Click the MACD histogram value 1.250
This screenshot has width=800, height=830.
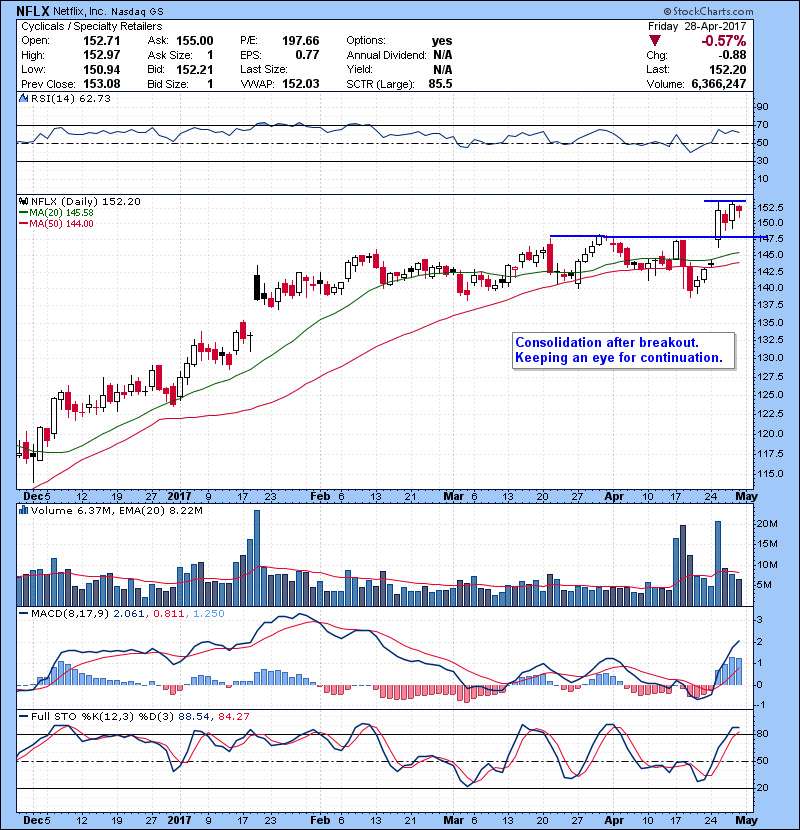[x=209, y=614]
